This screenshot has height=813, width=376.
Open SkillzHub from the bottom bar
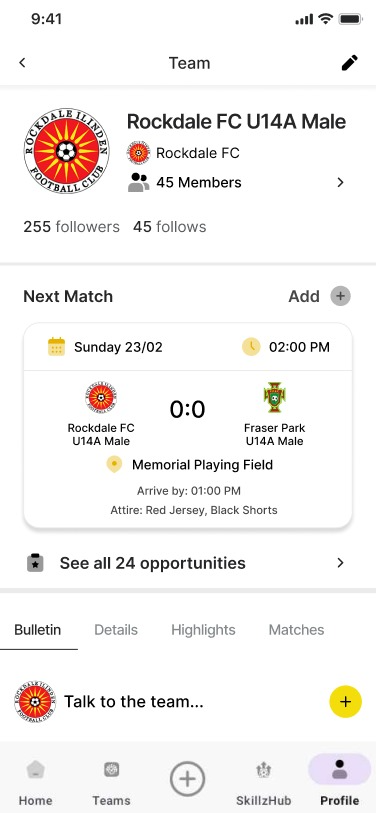point(263,781)
